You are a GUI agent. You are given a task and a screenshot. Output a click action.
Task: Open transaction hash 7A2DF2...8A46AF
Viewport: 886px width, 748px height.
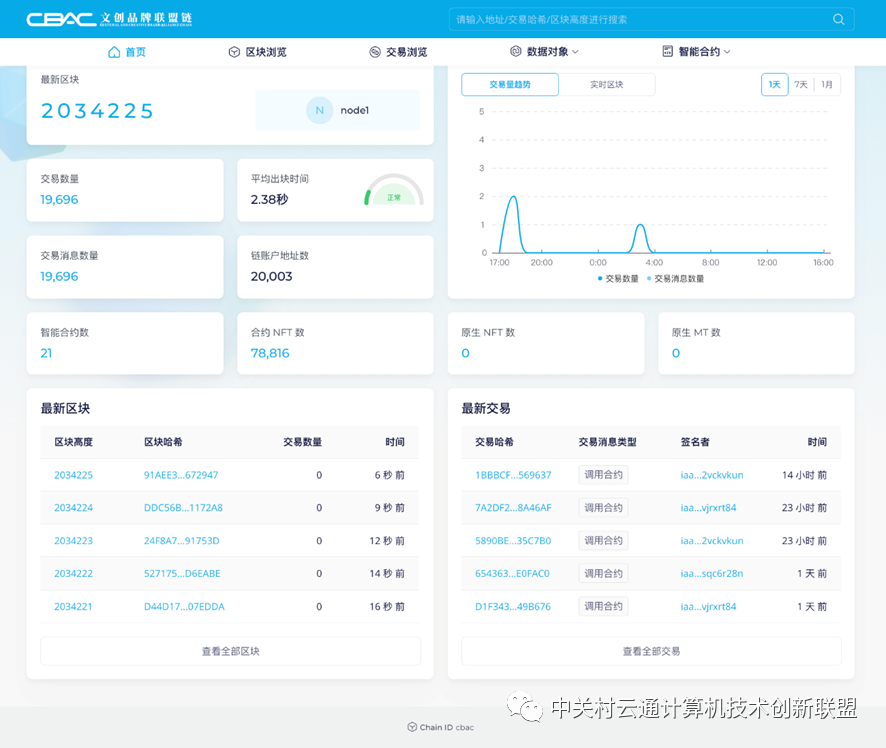pos(513,508)
